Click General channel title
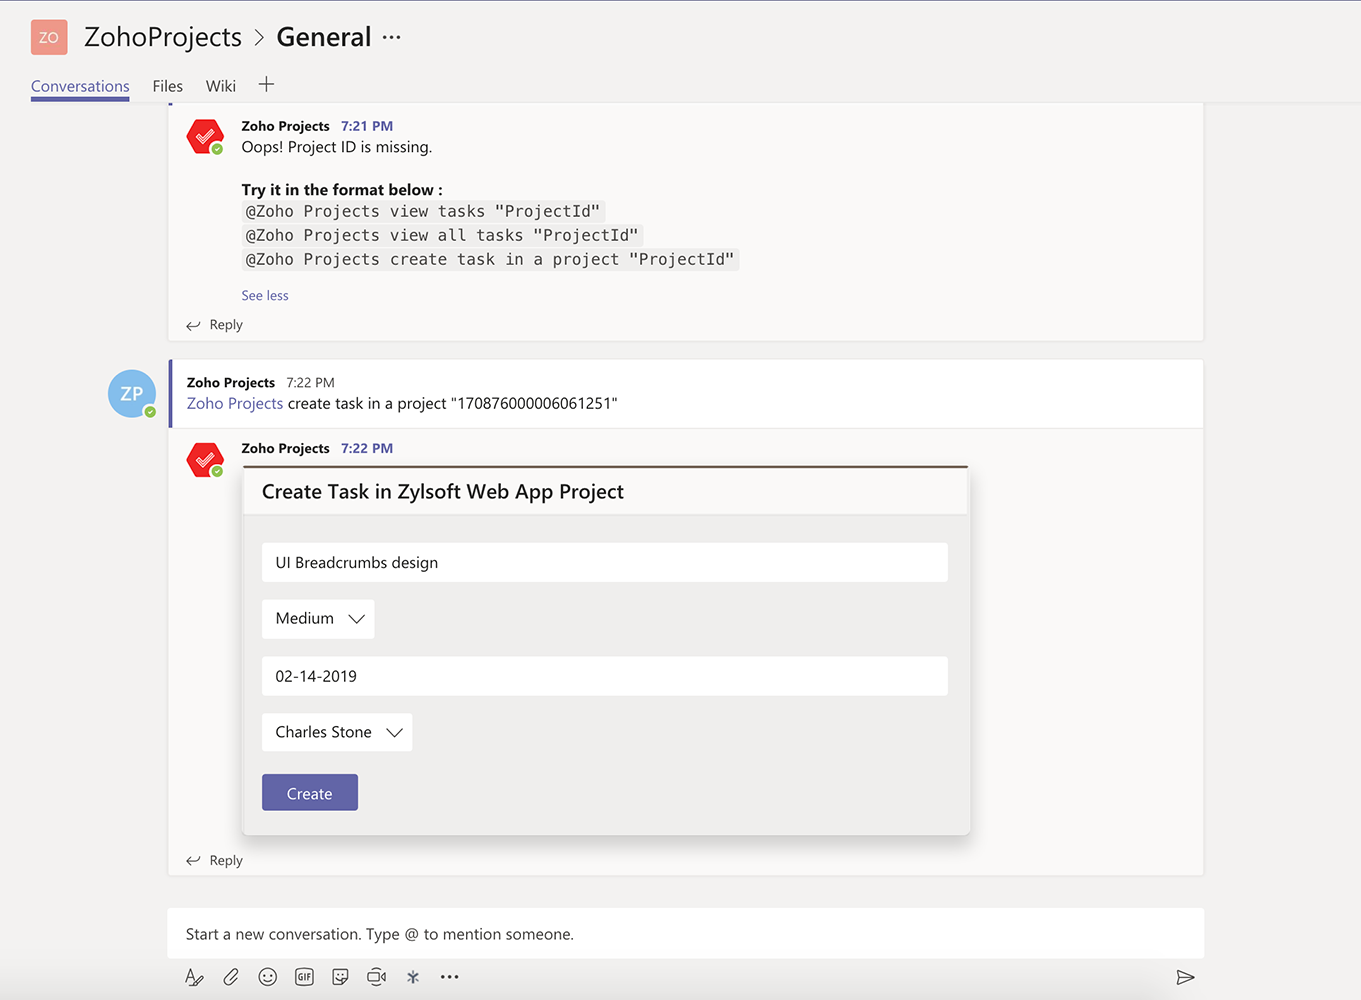Image resolution: width=1361 pixels, height=1000 pixels. click(x=324, y=37)
